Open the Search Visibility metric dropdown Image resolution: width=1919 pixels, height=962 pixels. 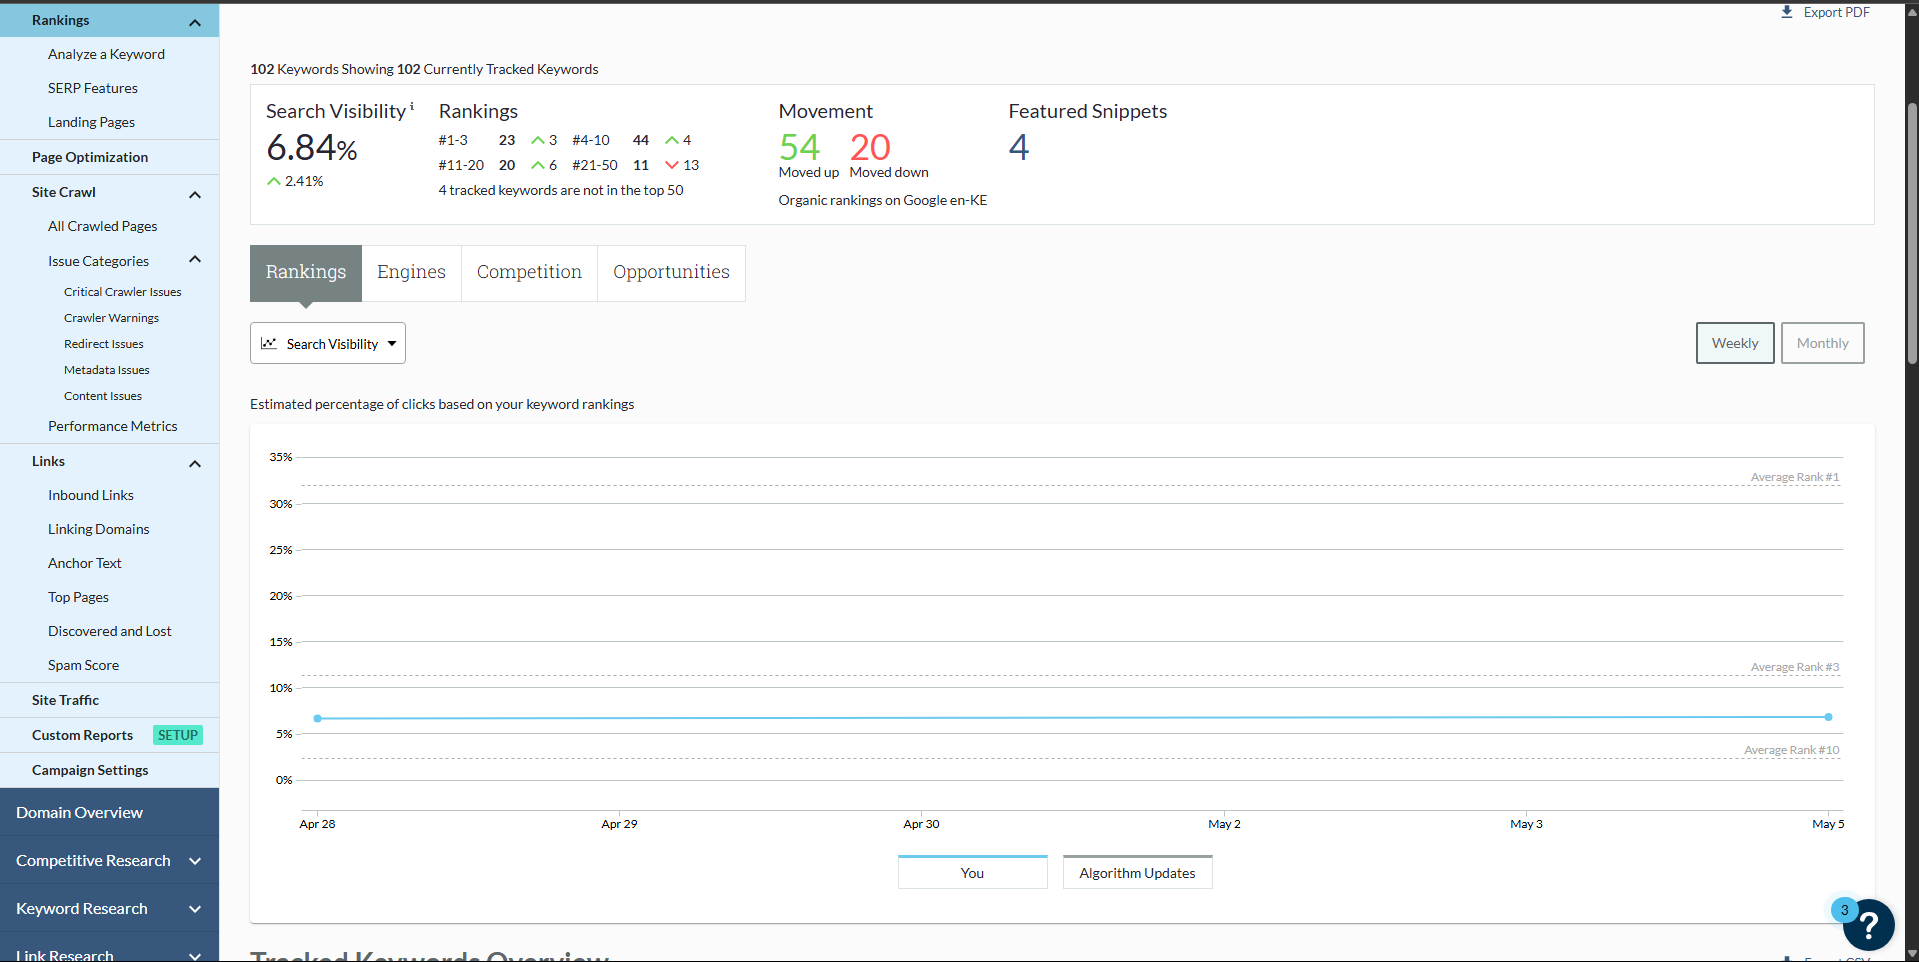pos(328,343)
